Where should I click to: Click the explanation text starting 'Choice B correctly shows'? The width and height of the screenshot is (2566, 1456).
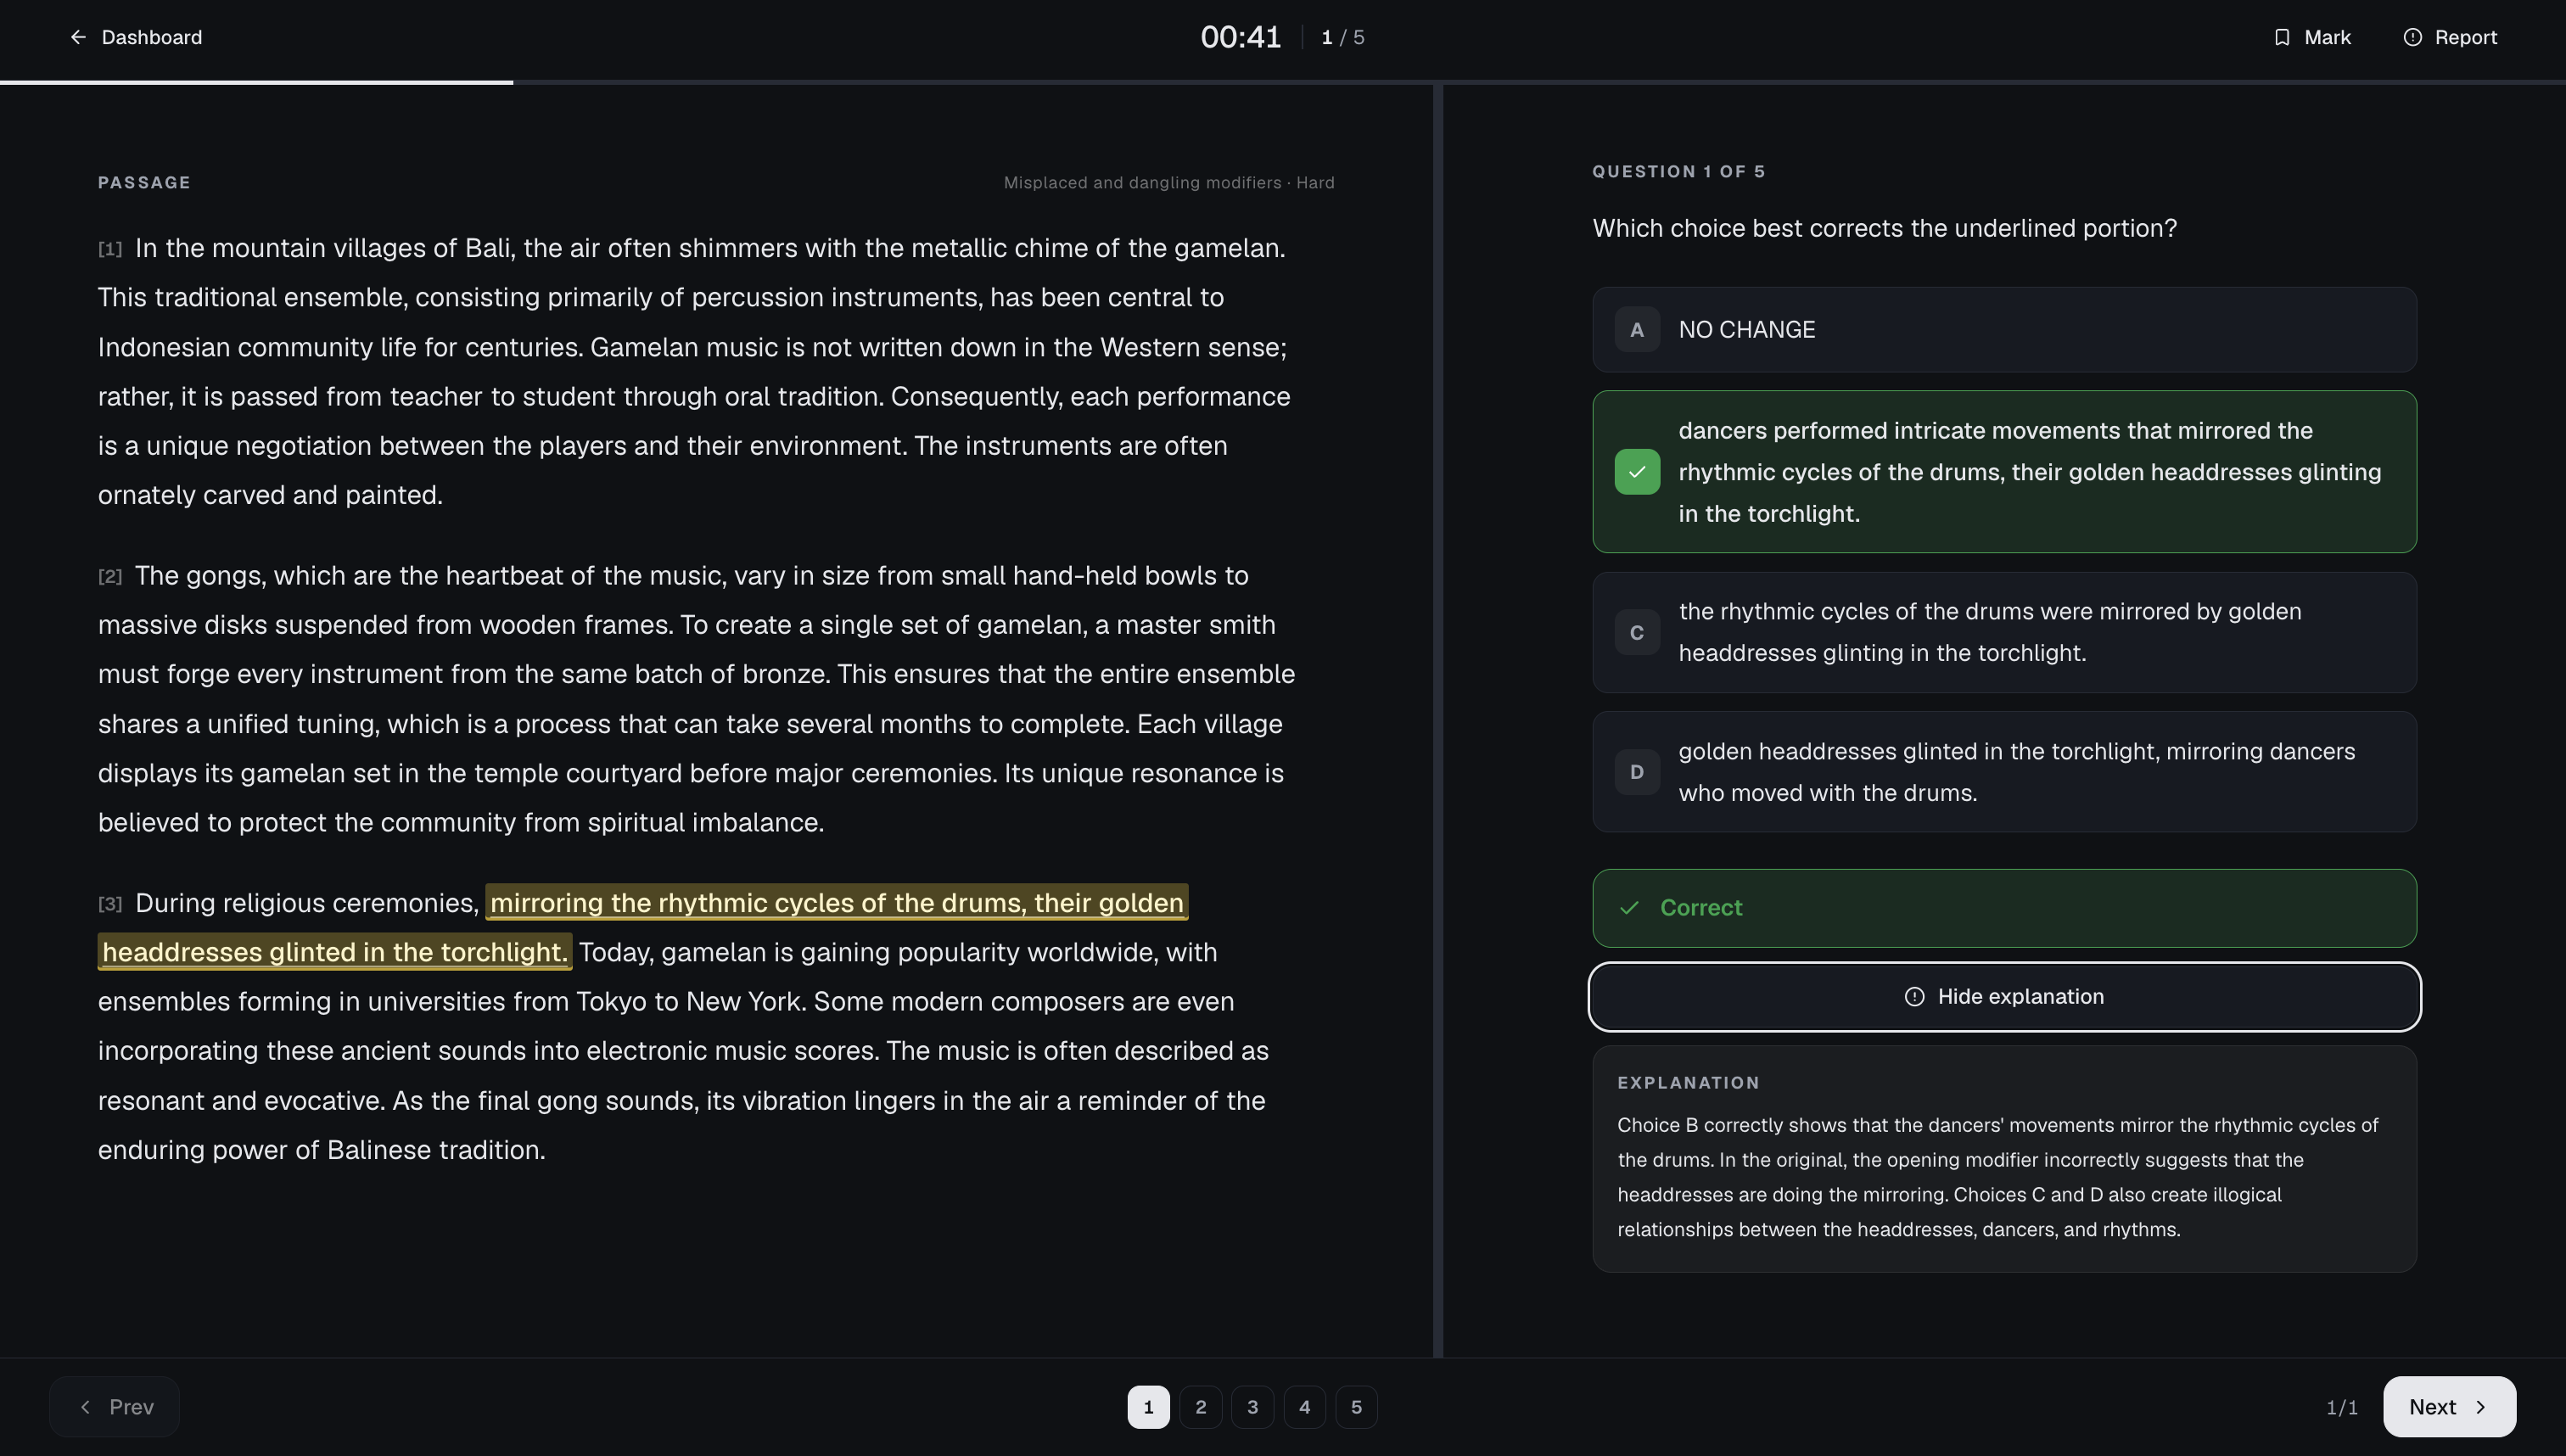coord(1997,1177)
